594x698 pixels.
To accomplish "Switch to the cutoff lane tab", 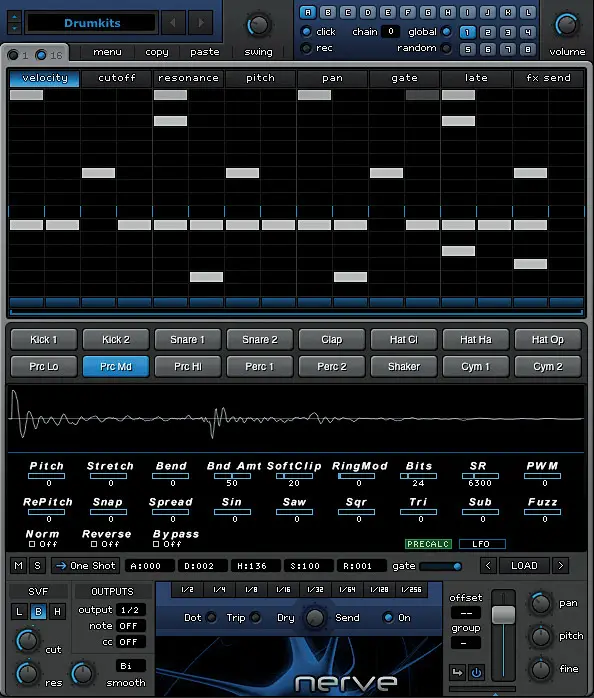I will tap(116, 78).
